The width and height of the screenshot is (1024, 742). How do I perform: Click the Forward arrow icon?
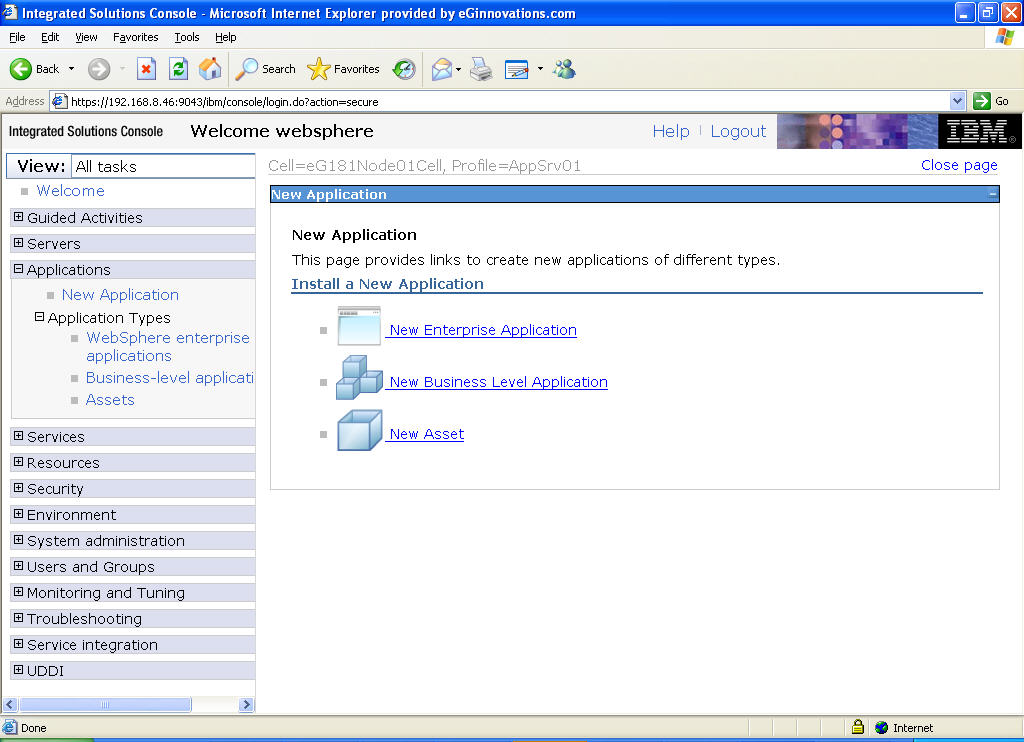pos(99,69)
